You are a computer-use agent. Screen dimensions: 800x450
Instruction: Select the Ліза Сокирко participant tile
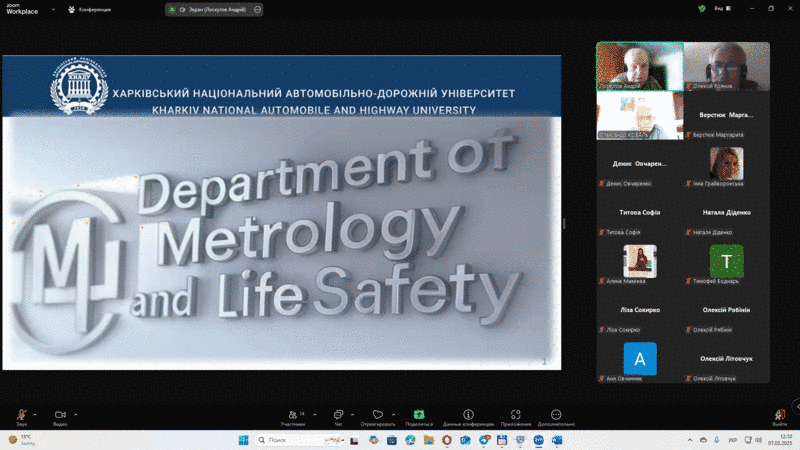tap(640, 310)
